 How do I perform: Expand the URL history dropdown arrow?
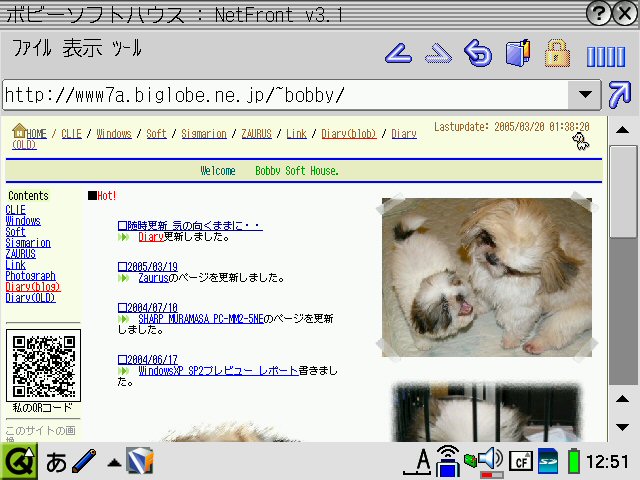tap(584, 95)
